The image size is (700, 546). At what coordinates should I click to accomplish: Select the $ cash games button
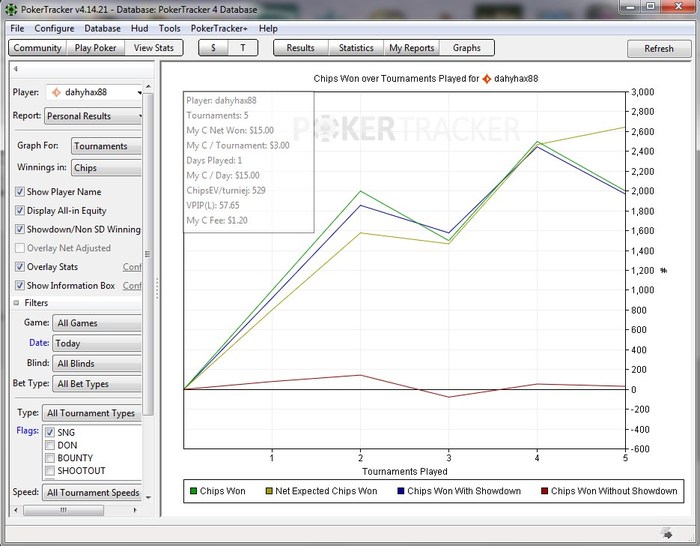tap(213, 48)
